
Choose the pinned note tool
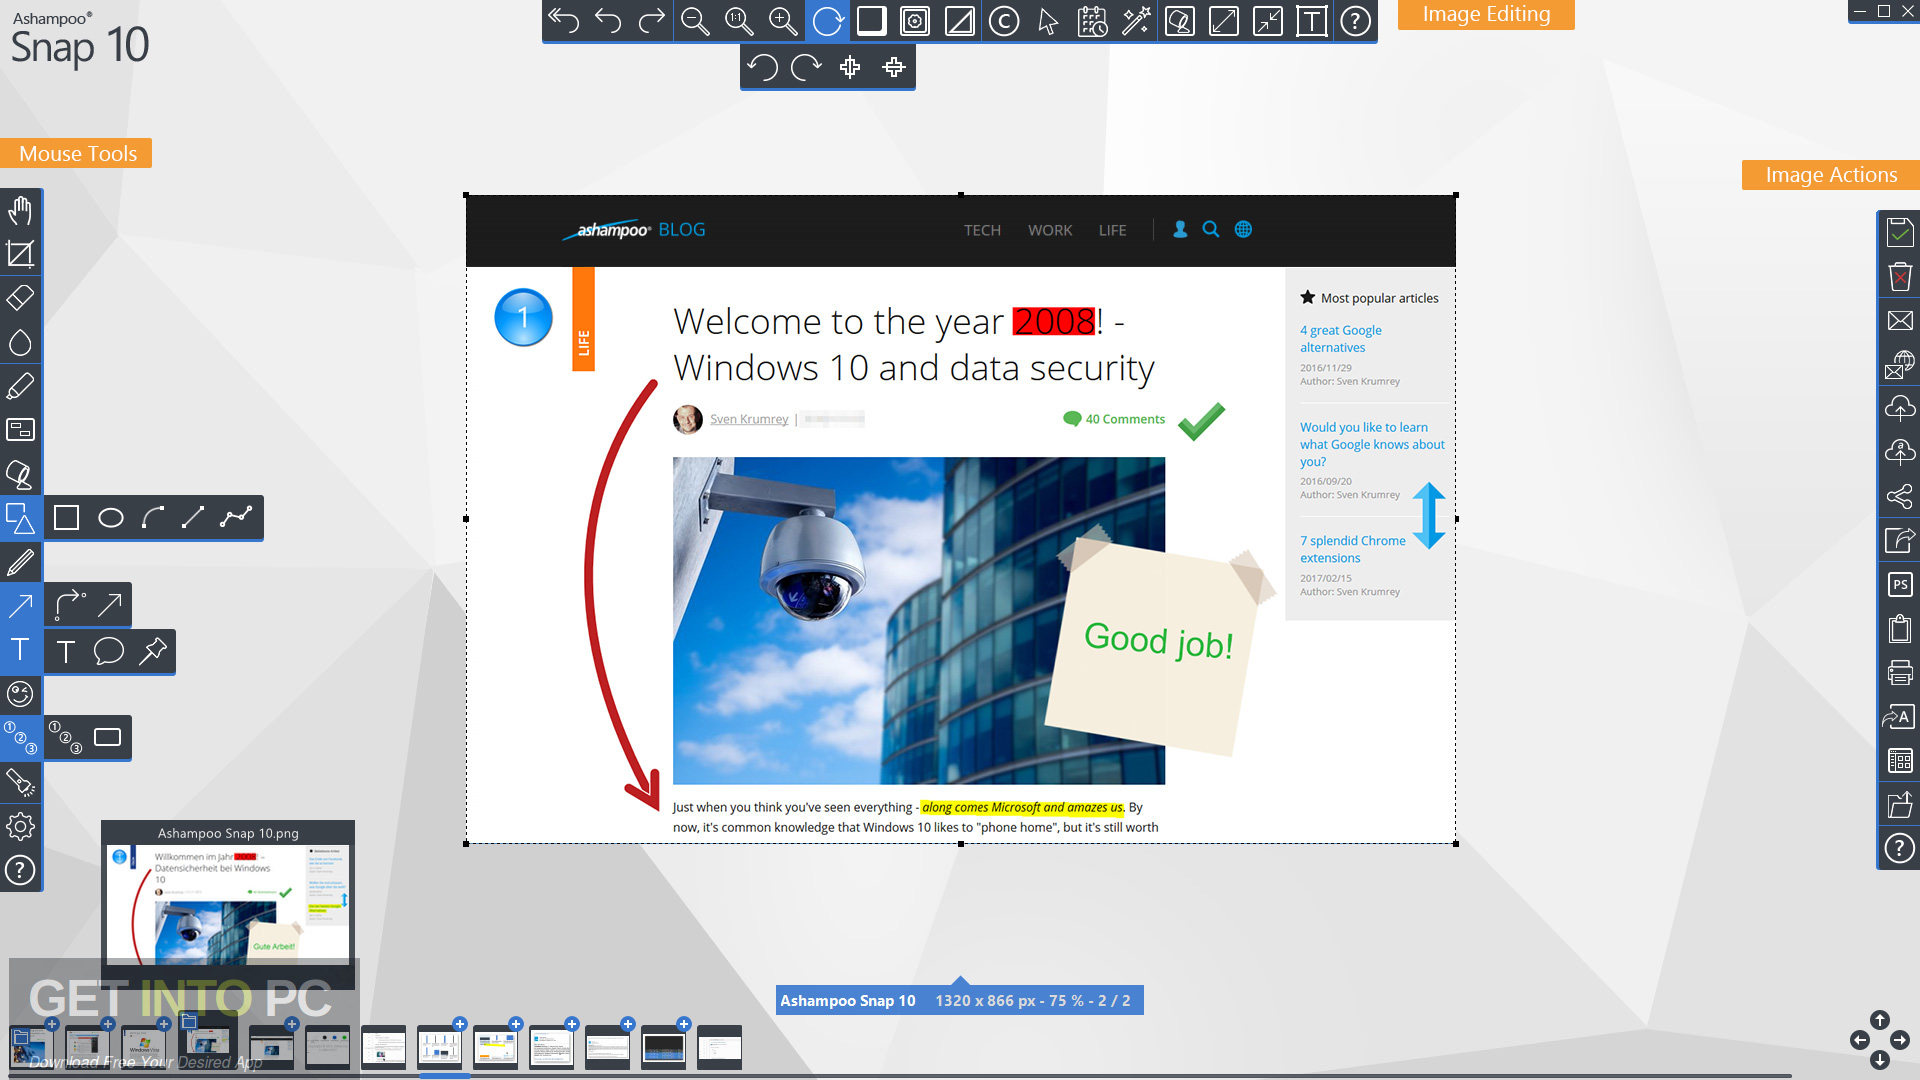click(x=153, y=651)
